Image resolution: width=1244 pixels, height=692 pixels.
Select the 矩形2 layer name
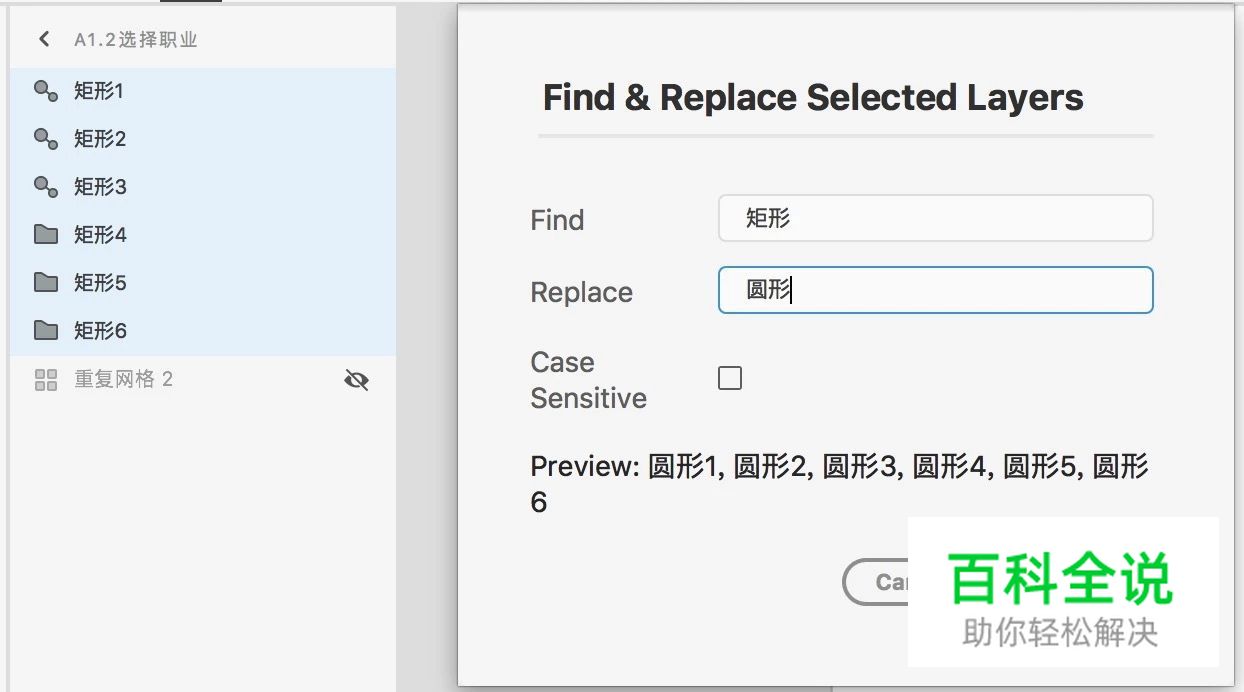click(x=100, y=139)
